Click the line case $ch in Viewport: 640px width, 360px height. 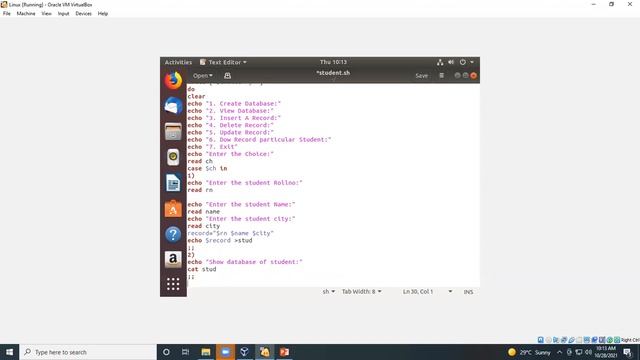coord(207,168)
